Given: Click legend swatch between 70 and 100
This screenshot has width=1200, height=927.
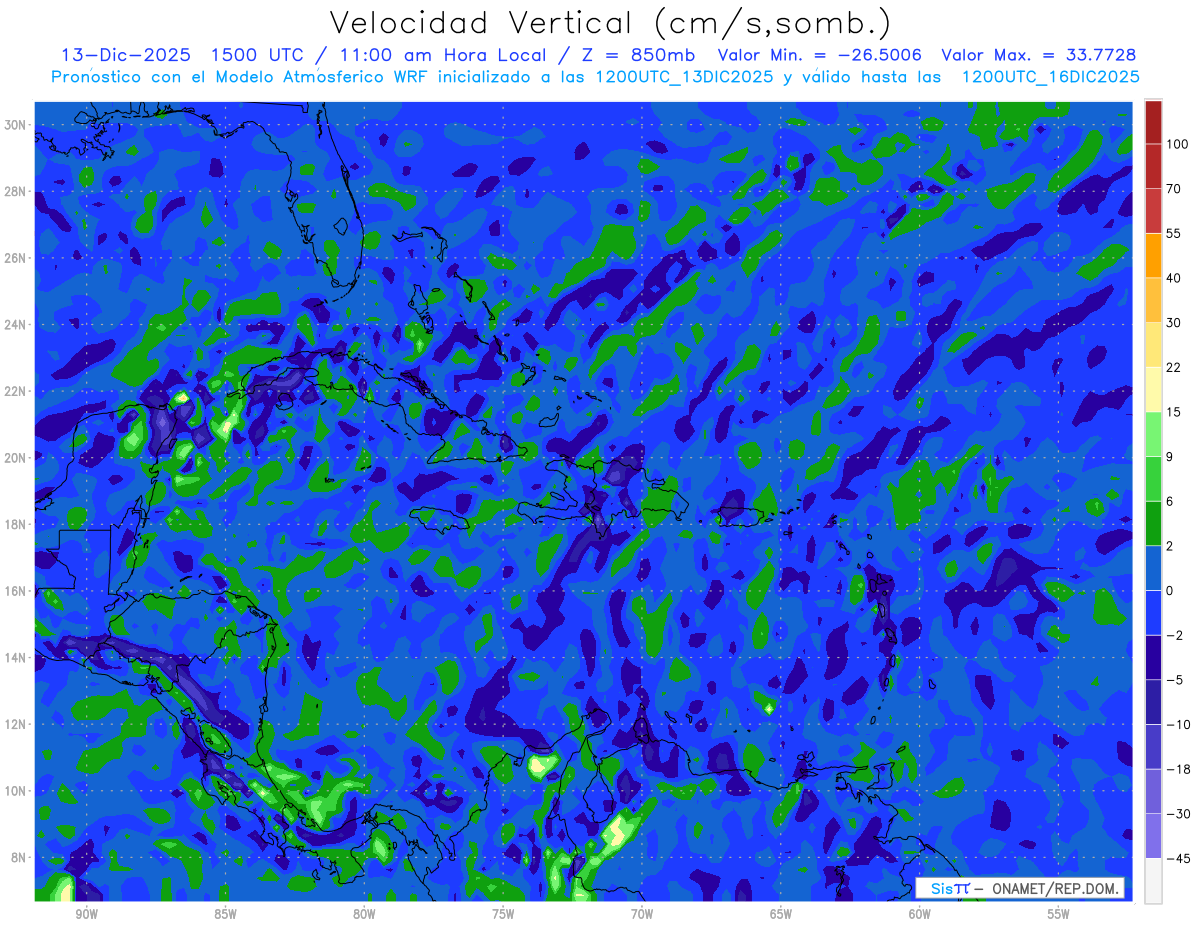Looking at the screenshot, I should [1153, 166].
